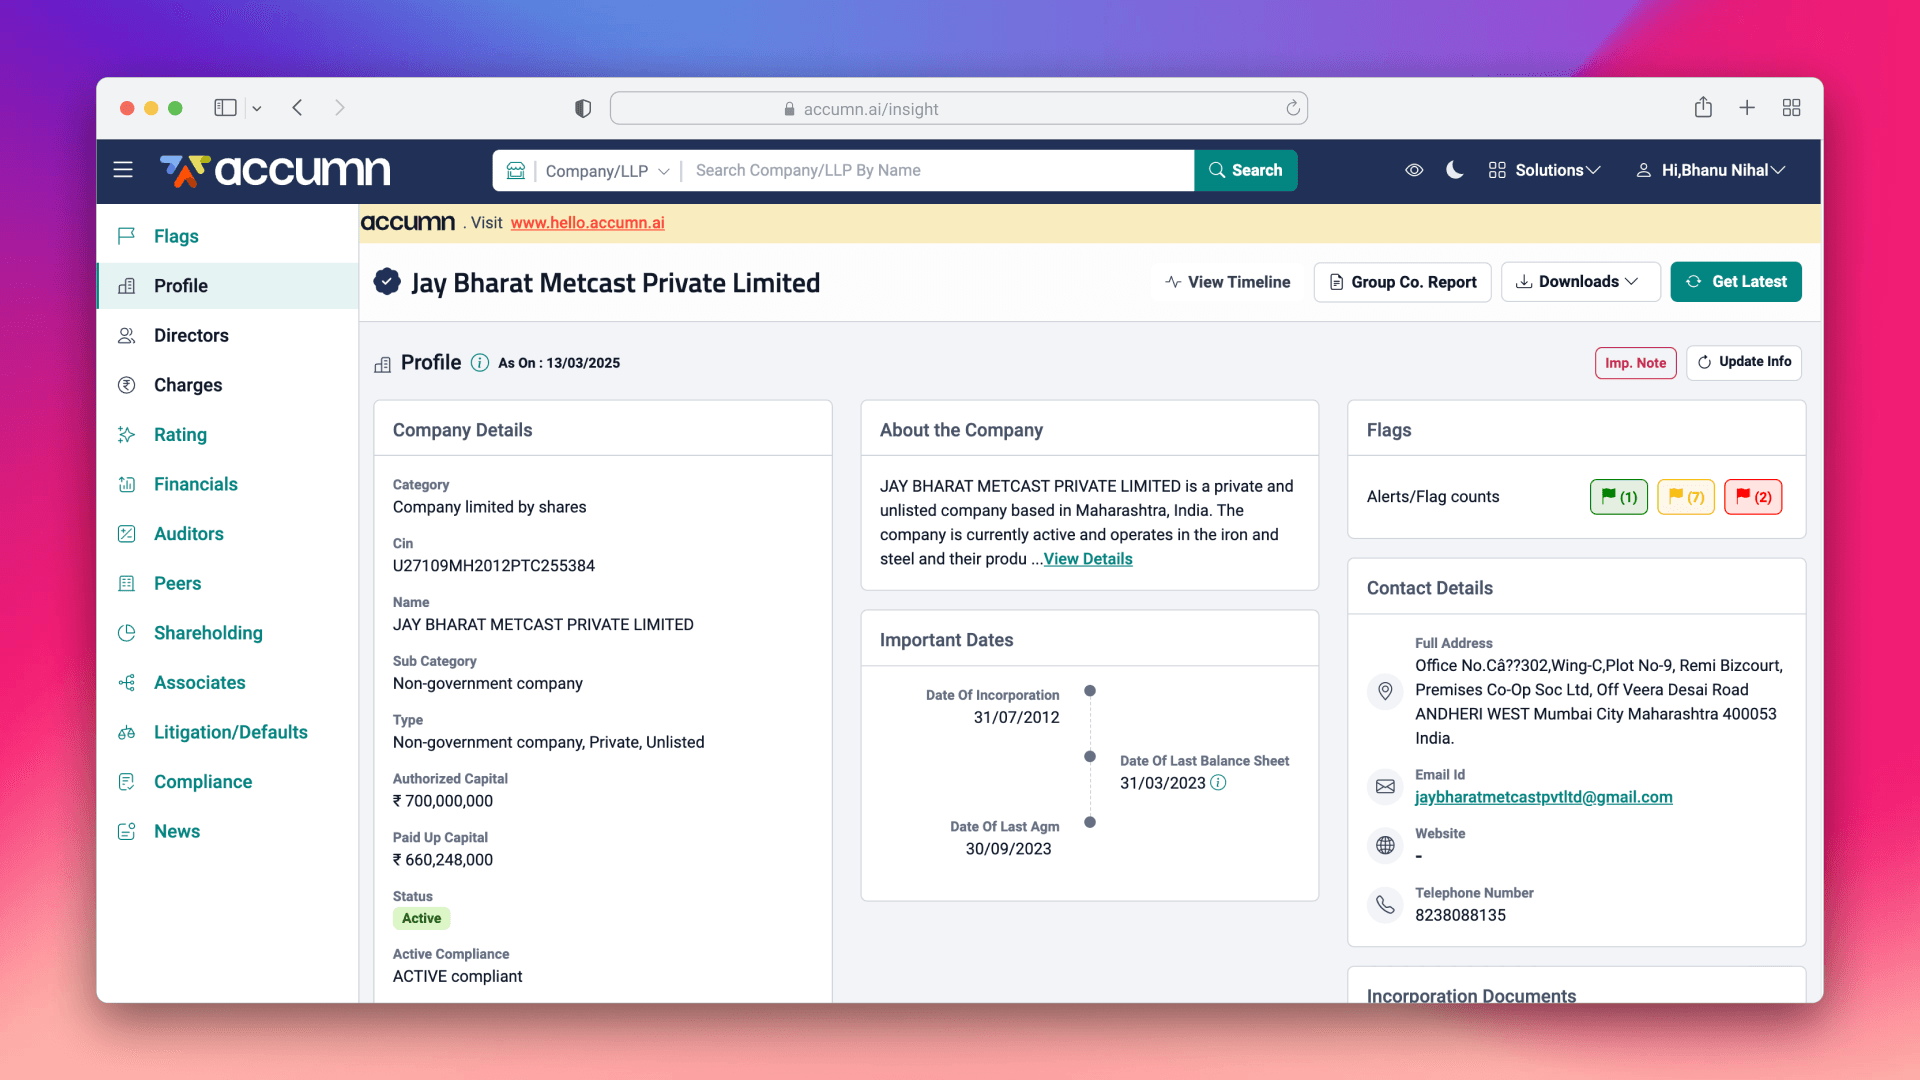
Task: Click the CIN value U27109MH2012PTC255384
Action: click(x=494, y=566)
